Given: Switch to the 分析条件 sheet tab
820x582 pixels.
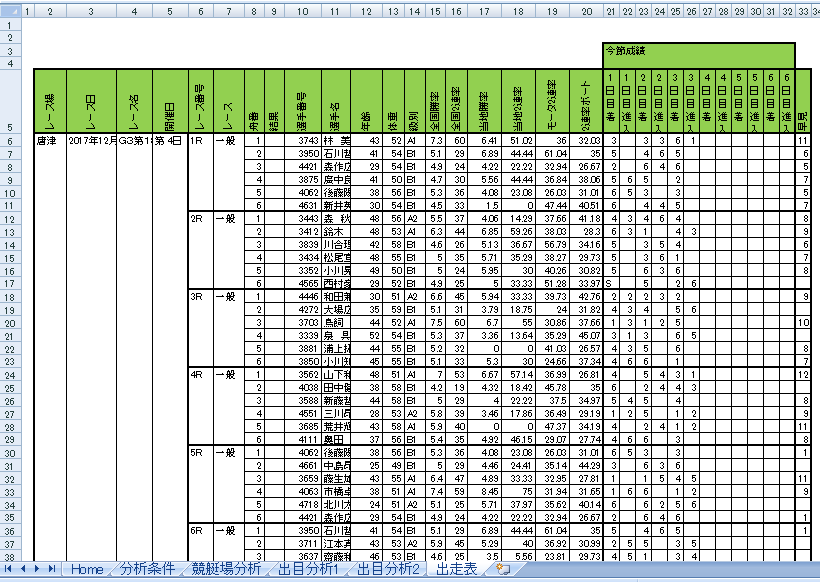Looking at the screenshot, I should coord(147,569).
